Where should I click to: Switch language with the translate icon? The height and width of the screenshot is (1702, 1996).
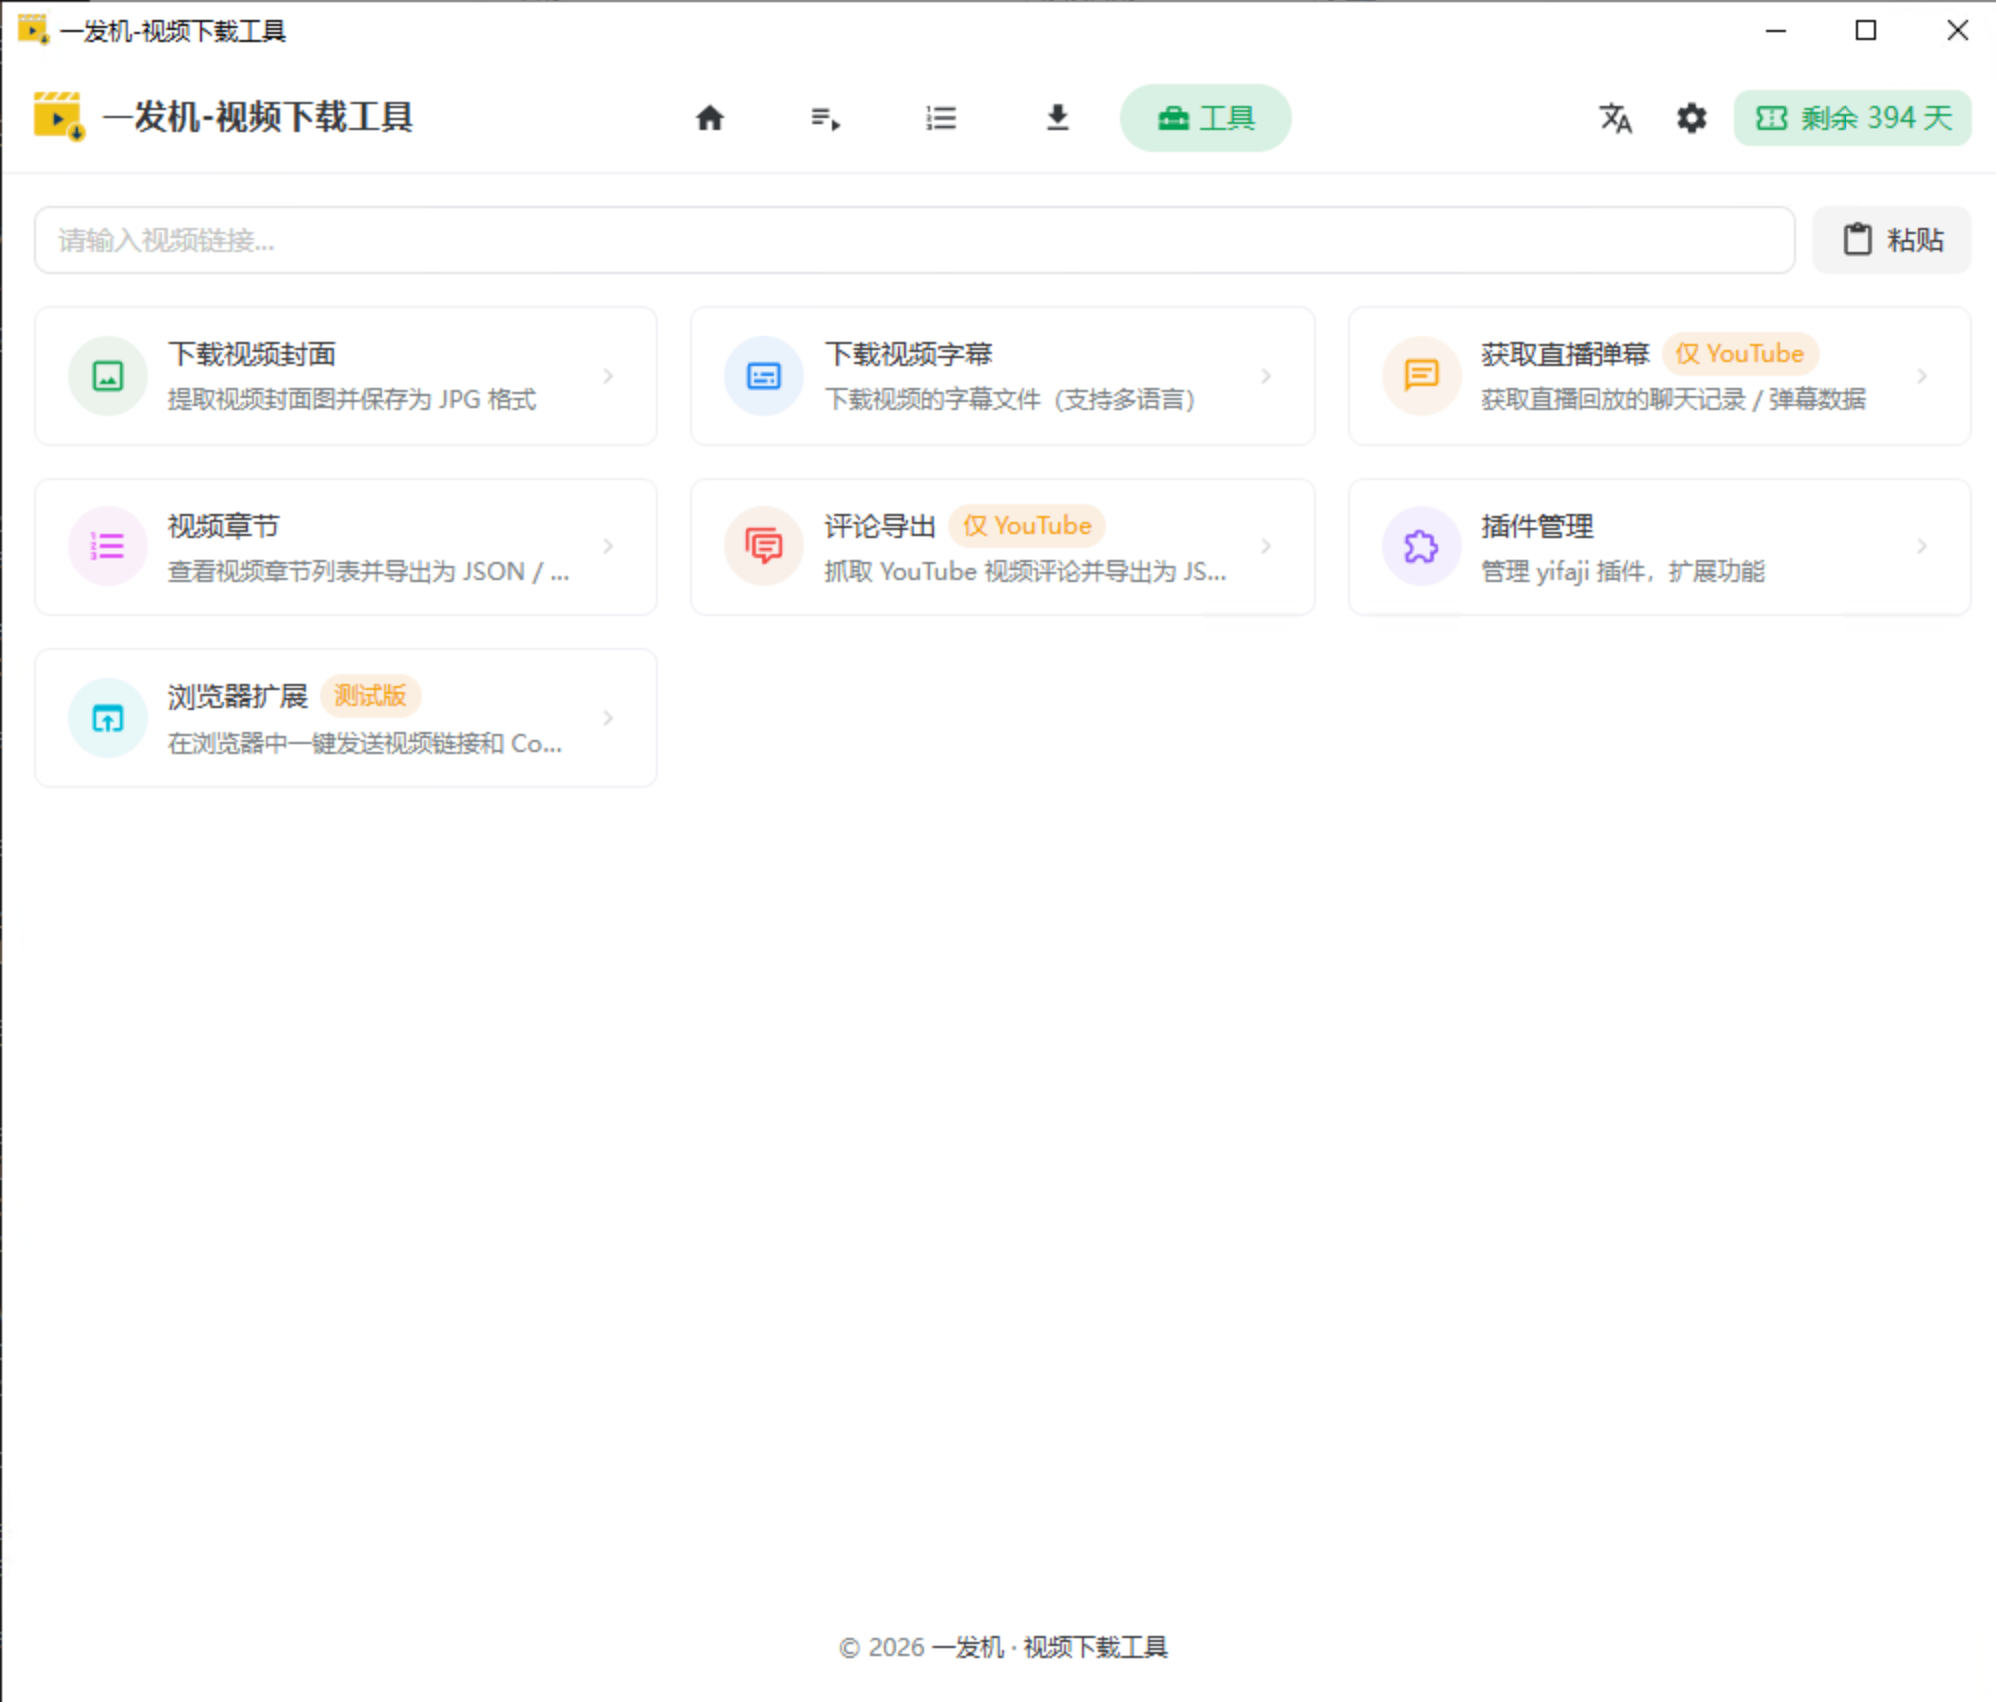coord(1615,118)
